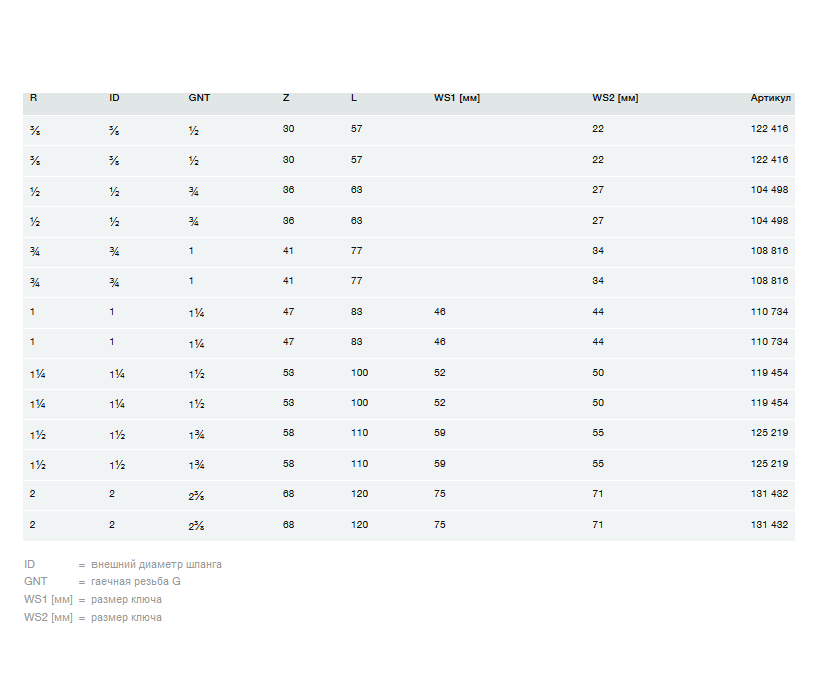Click article 181 432 in bottom row
The width and height of the screenshot is (822, 680).
769,525
